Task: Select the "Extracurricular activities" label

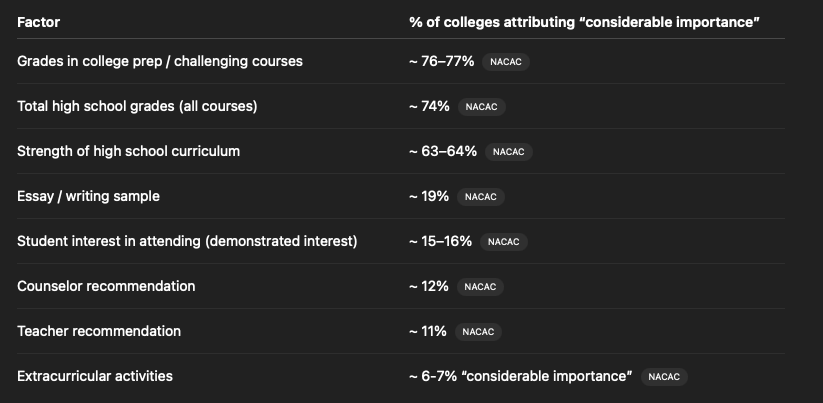Action: [x=95, y=376]
